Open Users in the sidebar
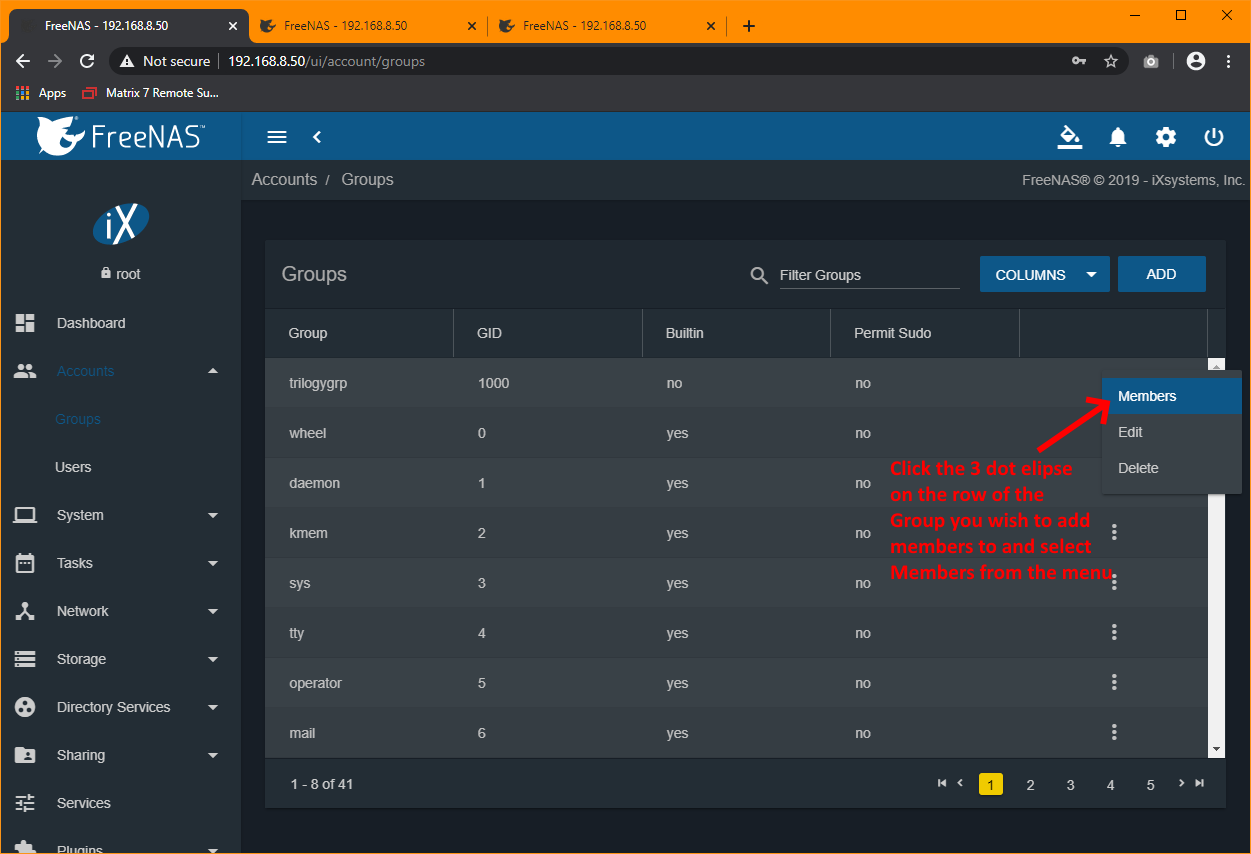 point(73,467)
